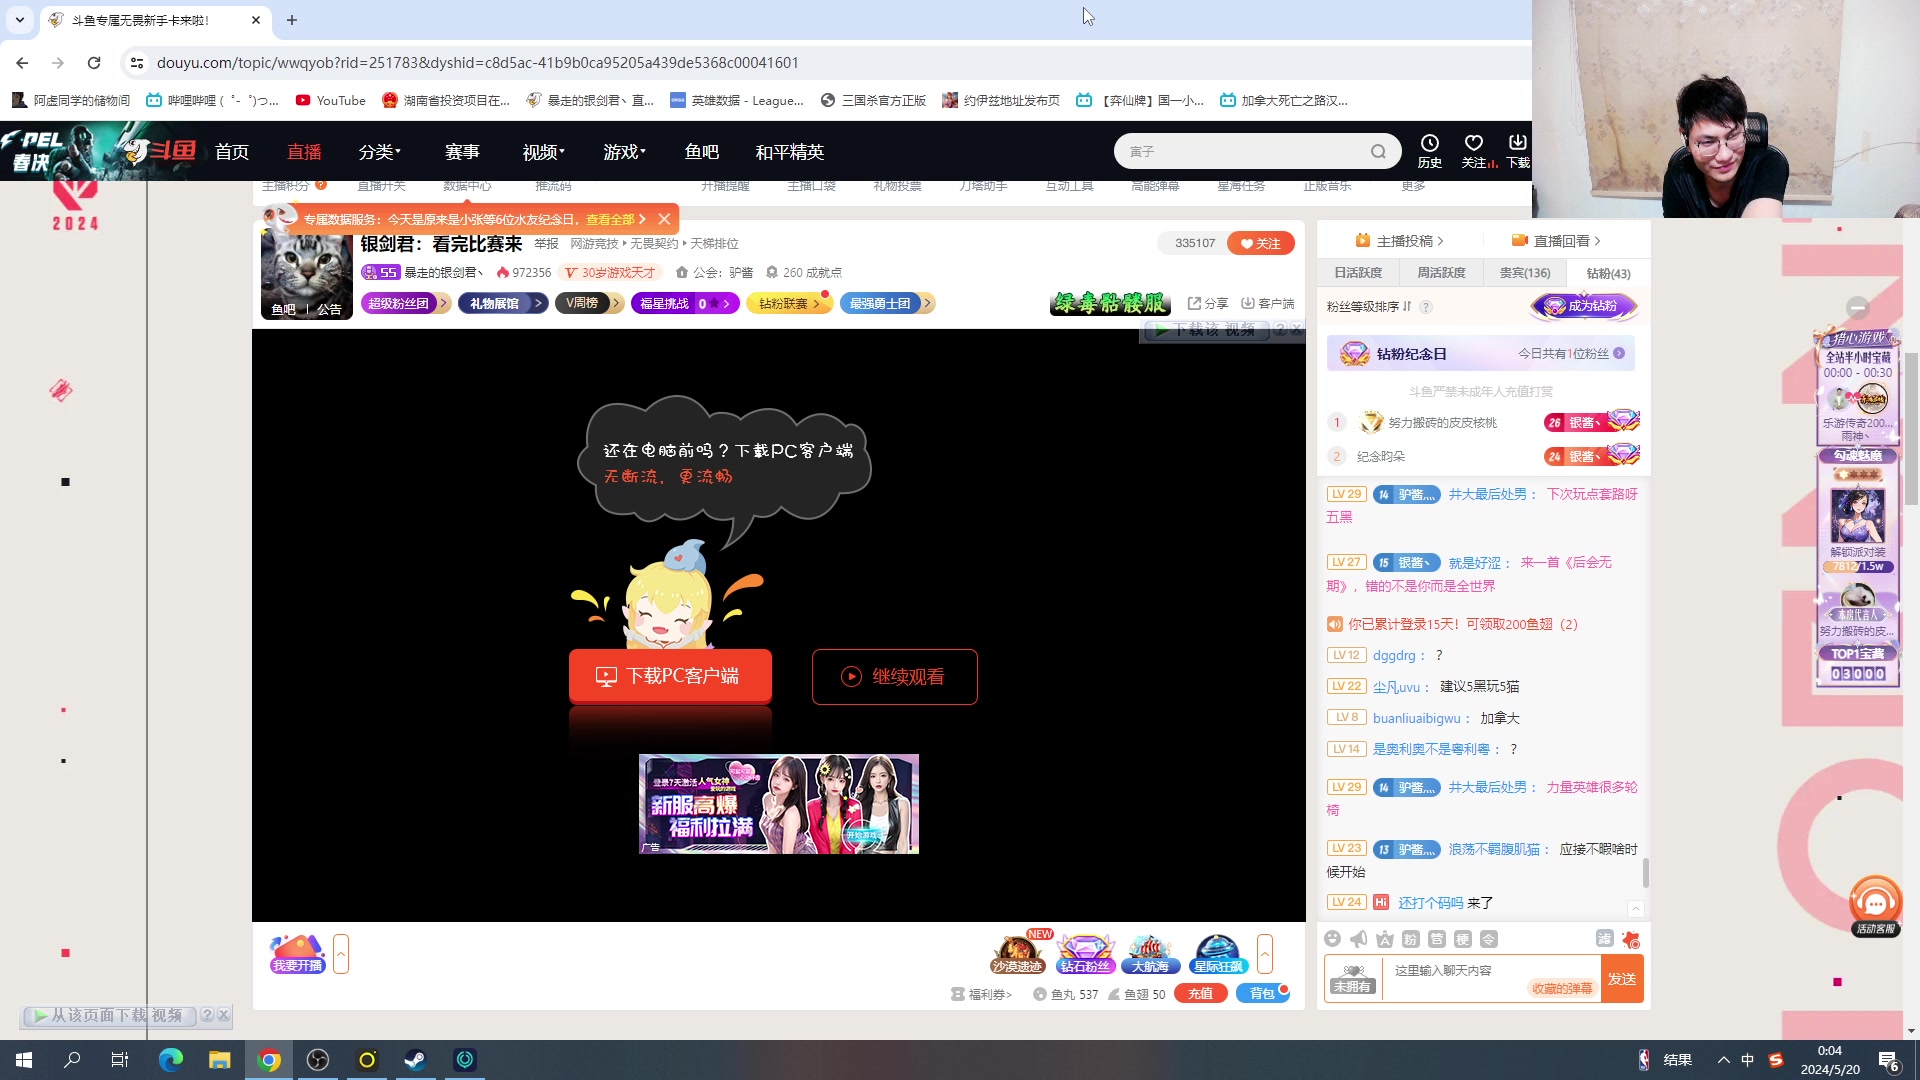Expand the 分类 dropdown menu
1920x1080 pixels.
pyautogui.click(x=380, y=152)
